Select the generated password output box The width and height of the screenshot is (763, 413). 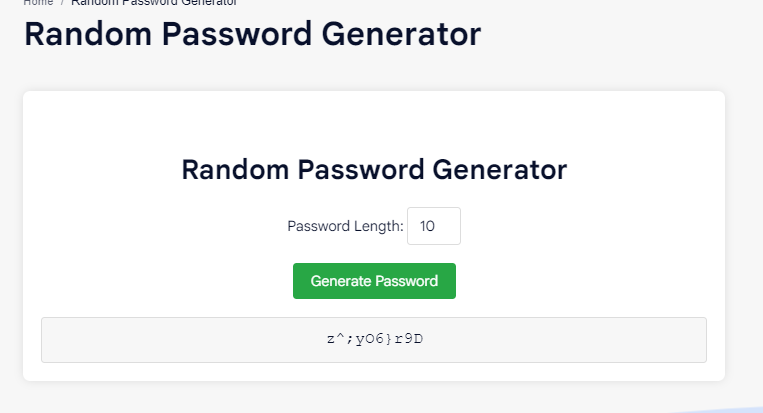tap(374, 340)
